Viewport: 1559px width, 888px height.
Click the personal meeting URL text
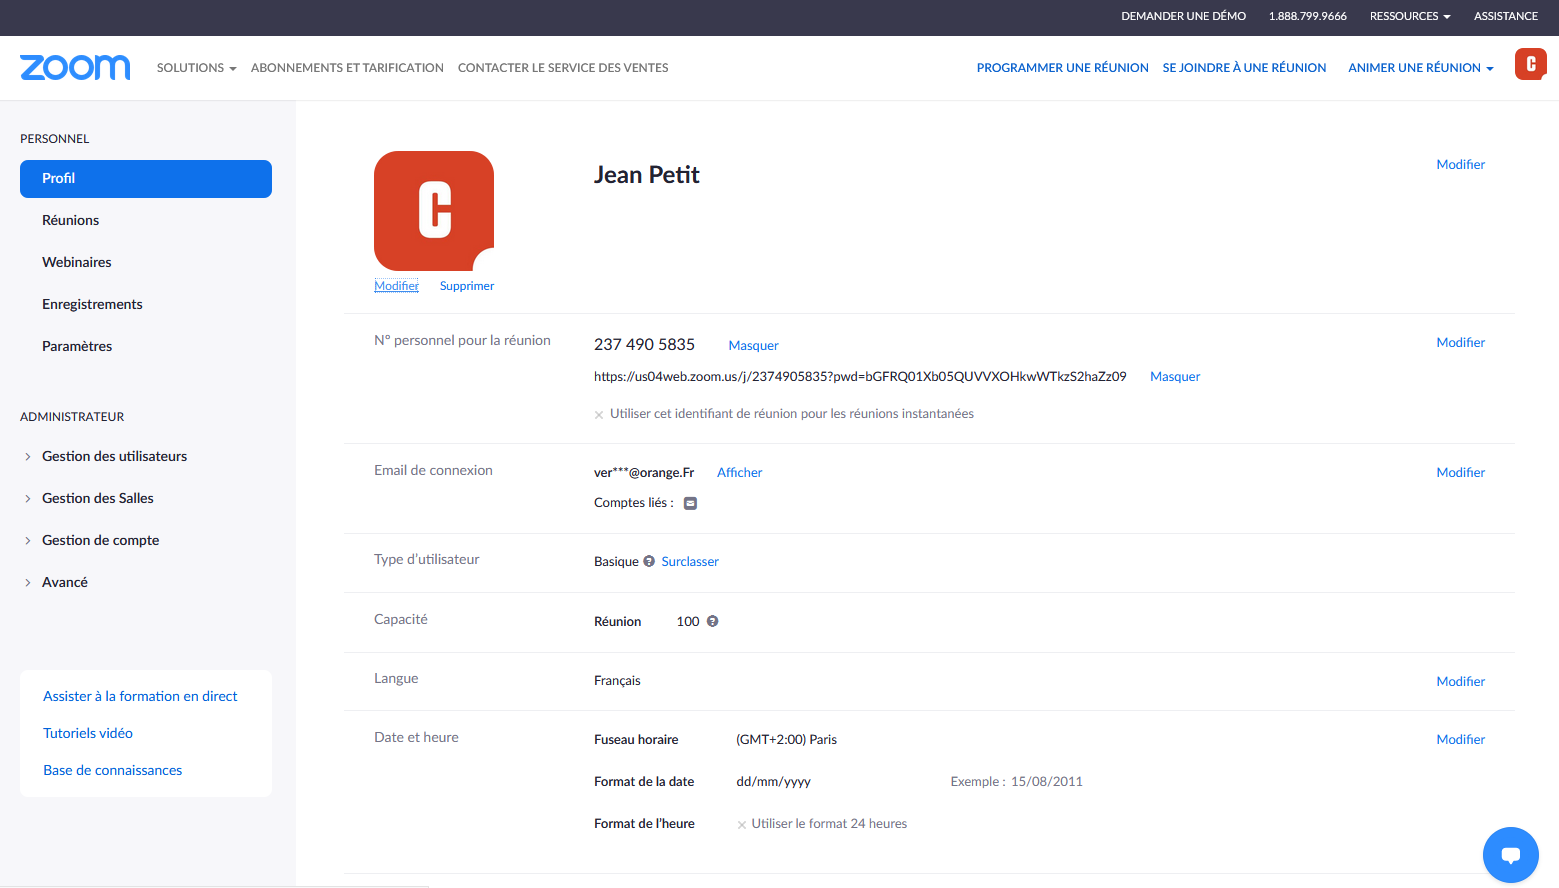[x=860, y=377]
